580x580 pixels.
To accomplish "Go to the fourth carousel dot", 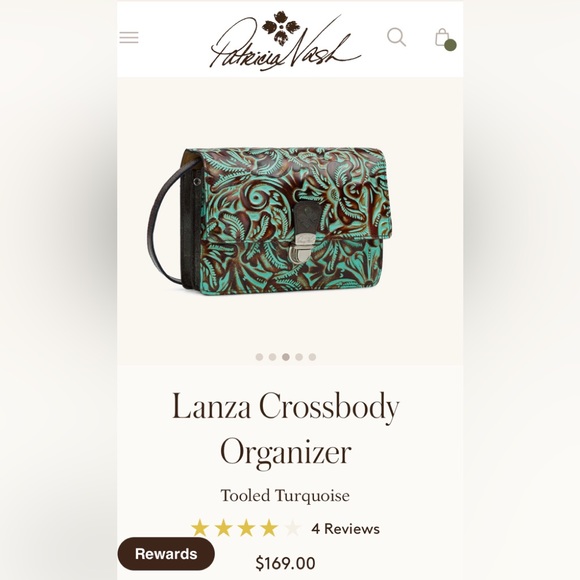I will click(x=299, y=357).
